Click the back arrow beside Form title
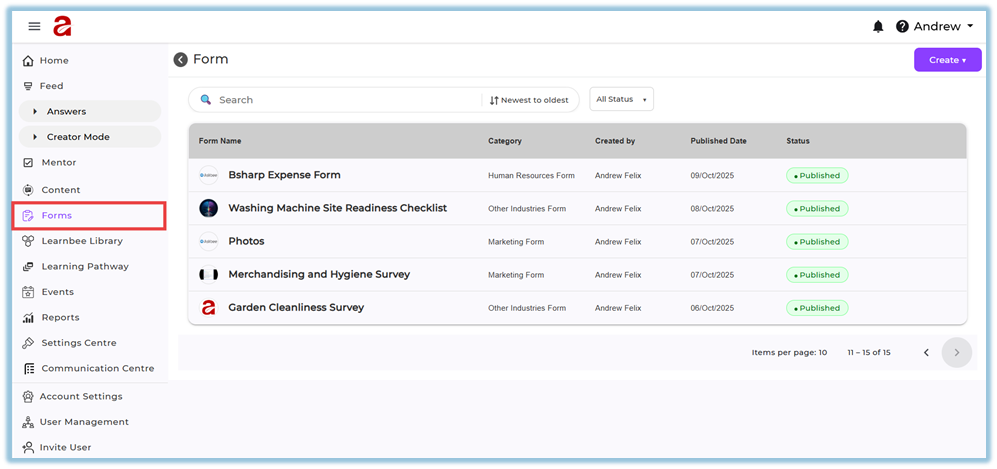The height and width of the screenshot is (469, 997). point(181,60)
